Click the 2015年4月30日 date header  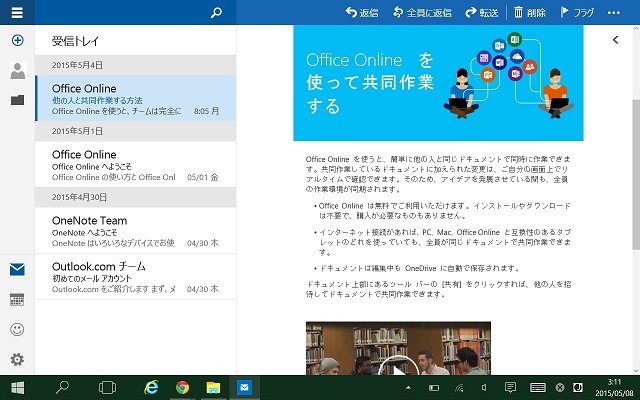[x=136, y=198]
